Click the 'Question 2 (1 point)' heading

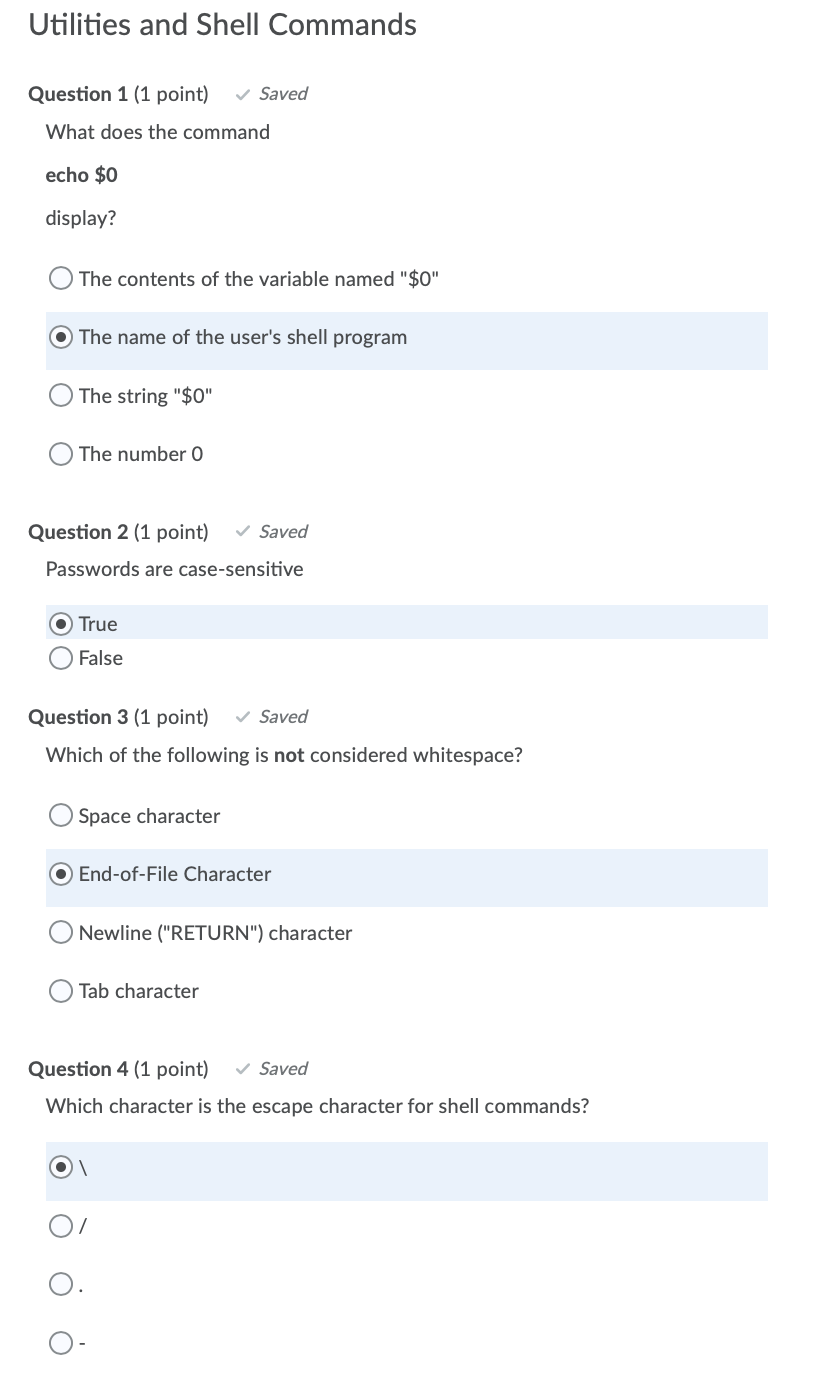[118, 531]
